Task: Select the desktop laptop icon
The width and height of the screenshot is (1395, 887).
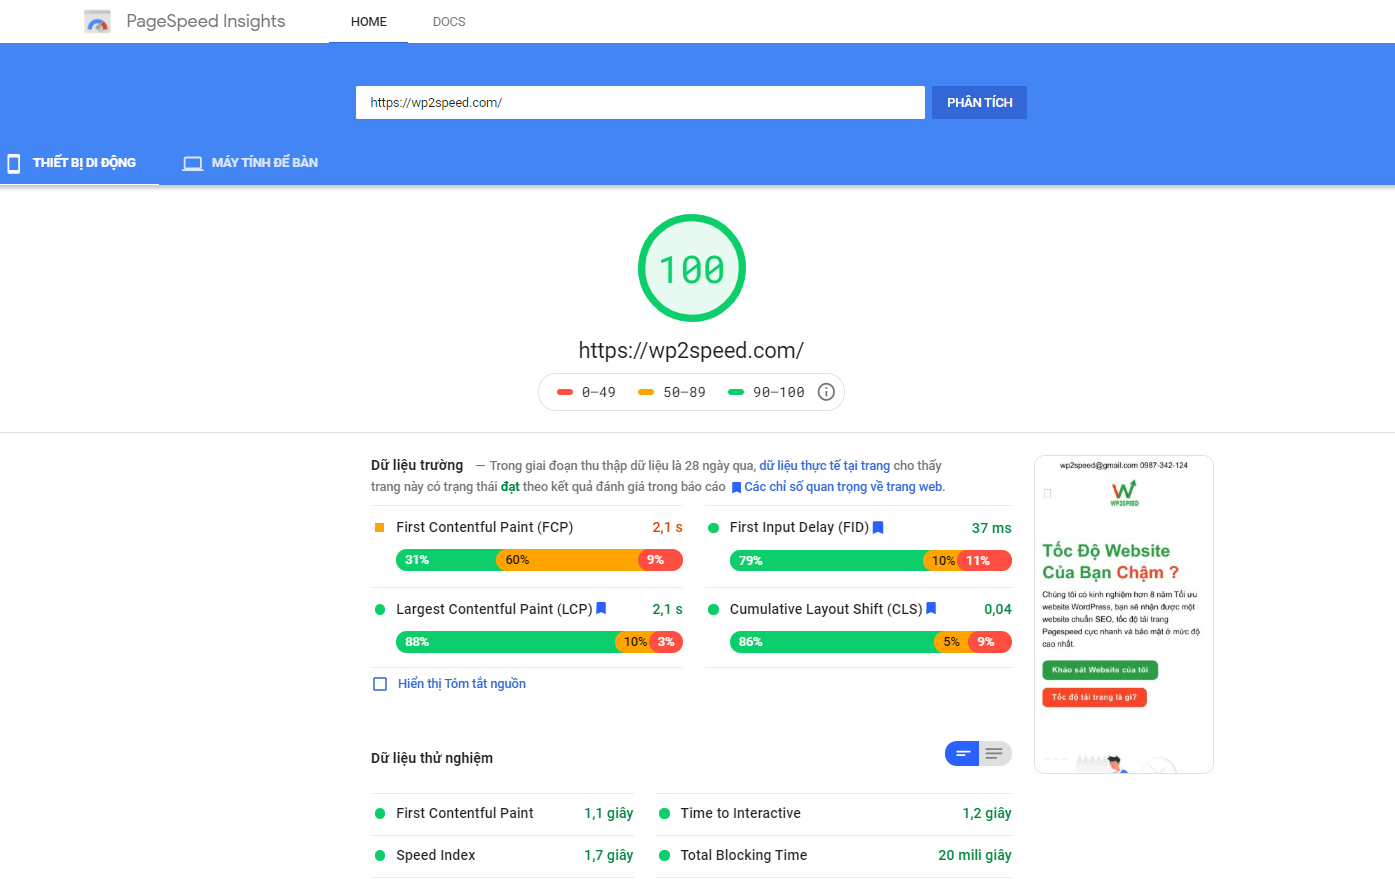Action: [193, 163]
